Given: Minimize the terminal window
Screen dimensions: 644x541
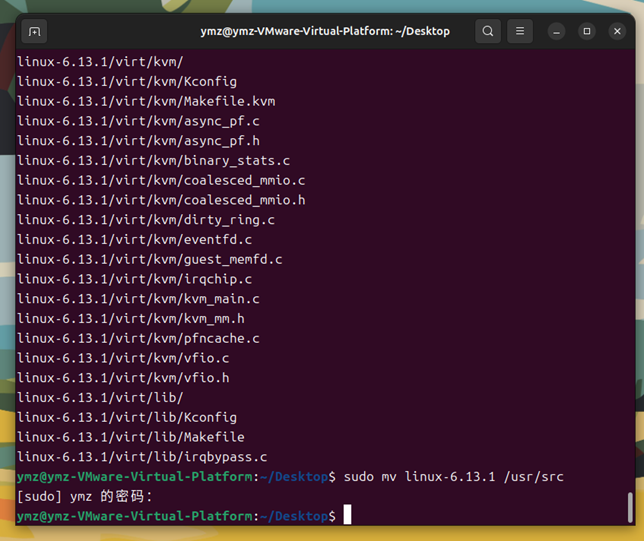Looking at the screenshot, I should click(x=556, y=32).
